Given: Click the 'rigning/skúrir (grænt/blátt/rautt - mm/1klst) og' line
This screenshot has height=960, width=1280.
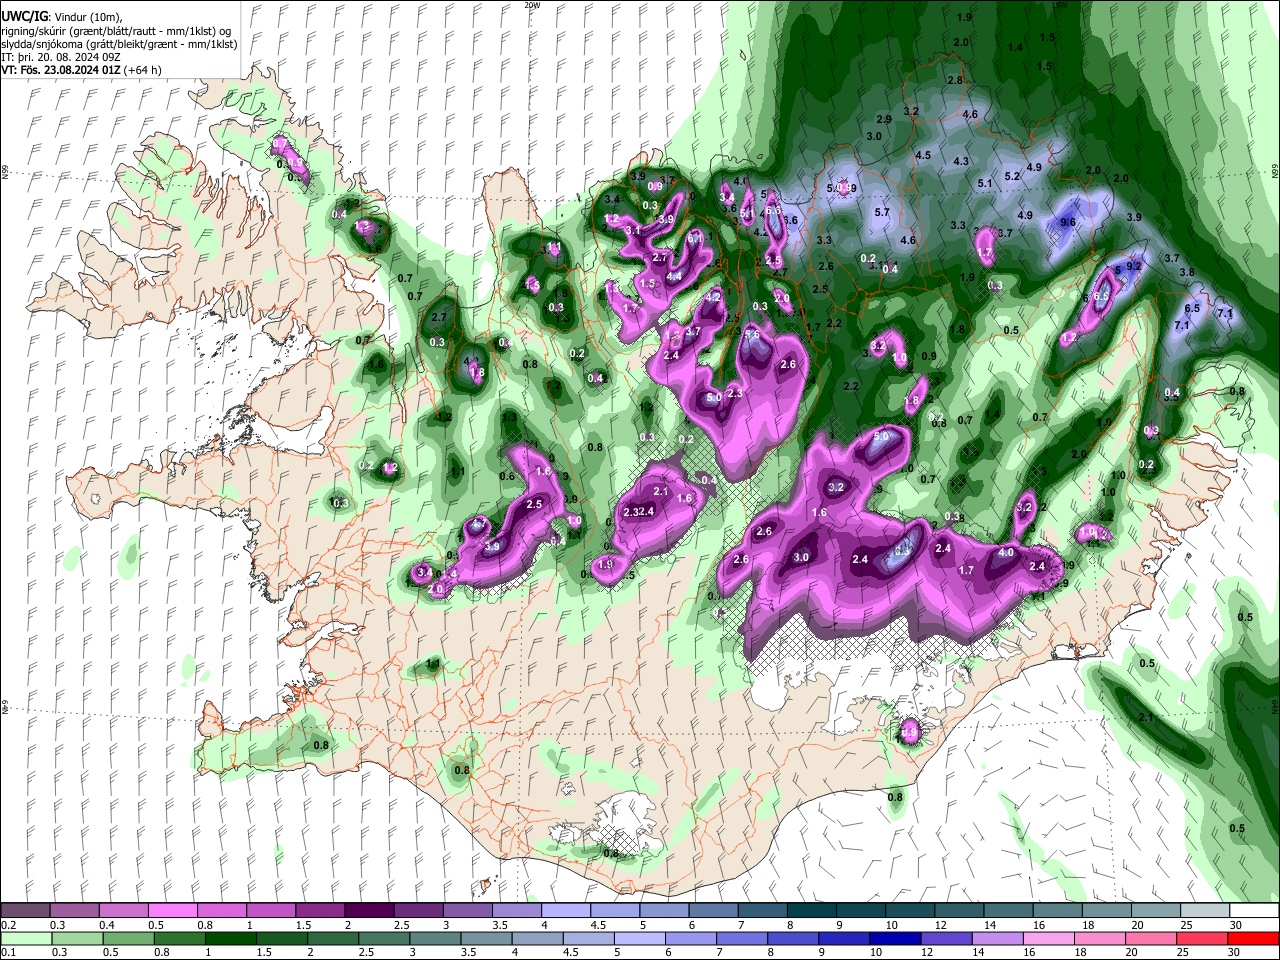Looking at the screenshot, I should 116,31.
